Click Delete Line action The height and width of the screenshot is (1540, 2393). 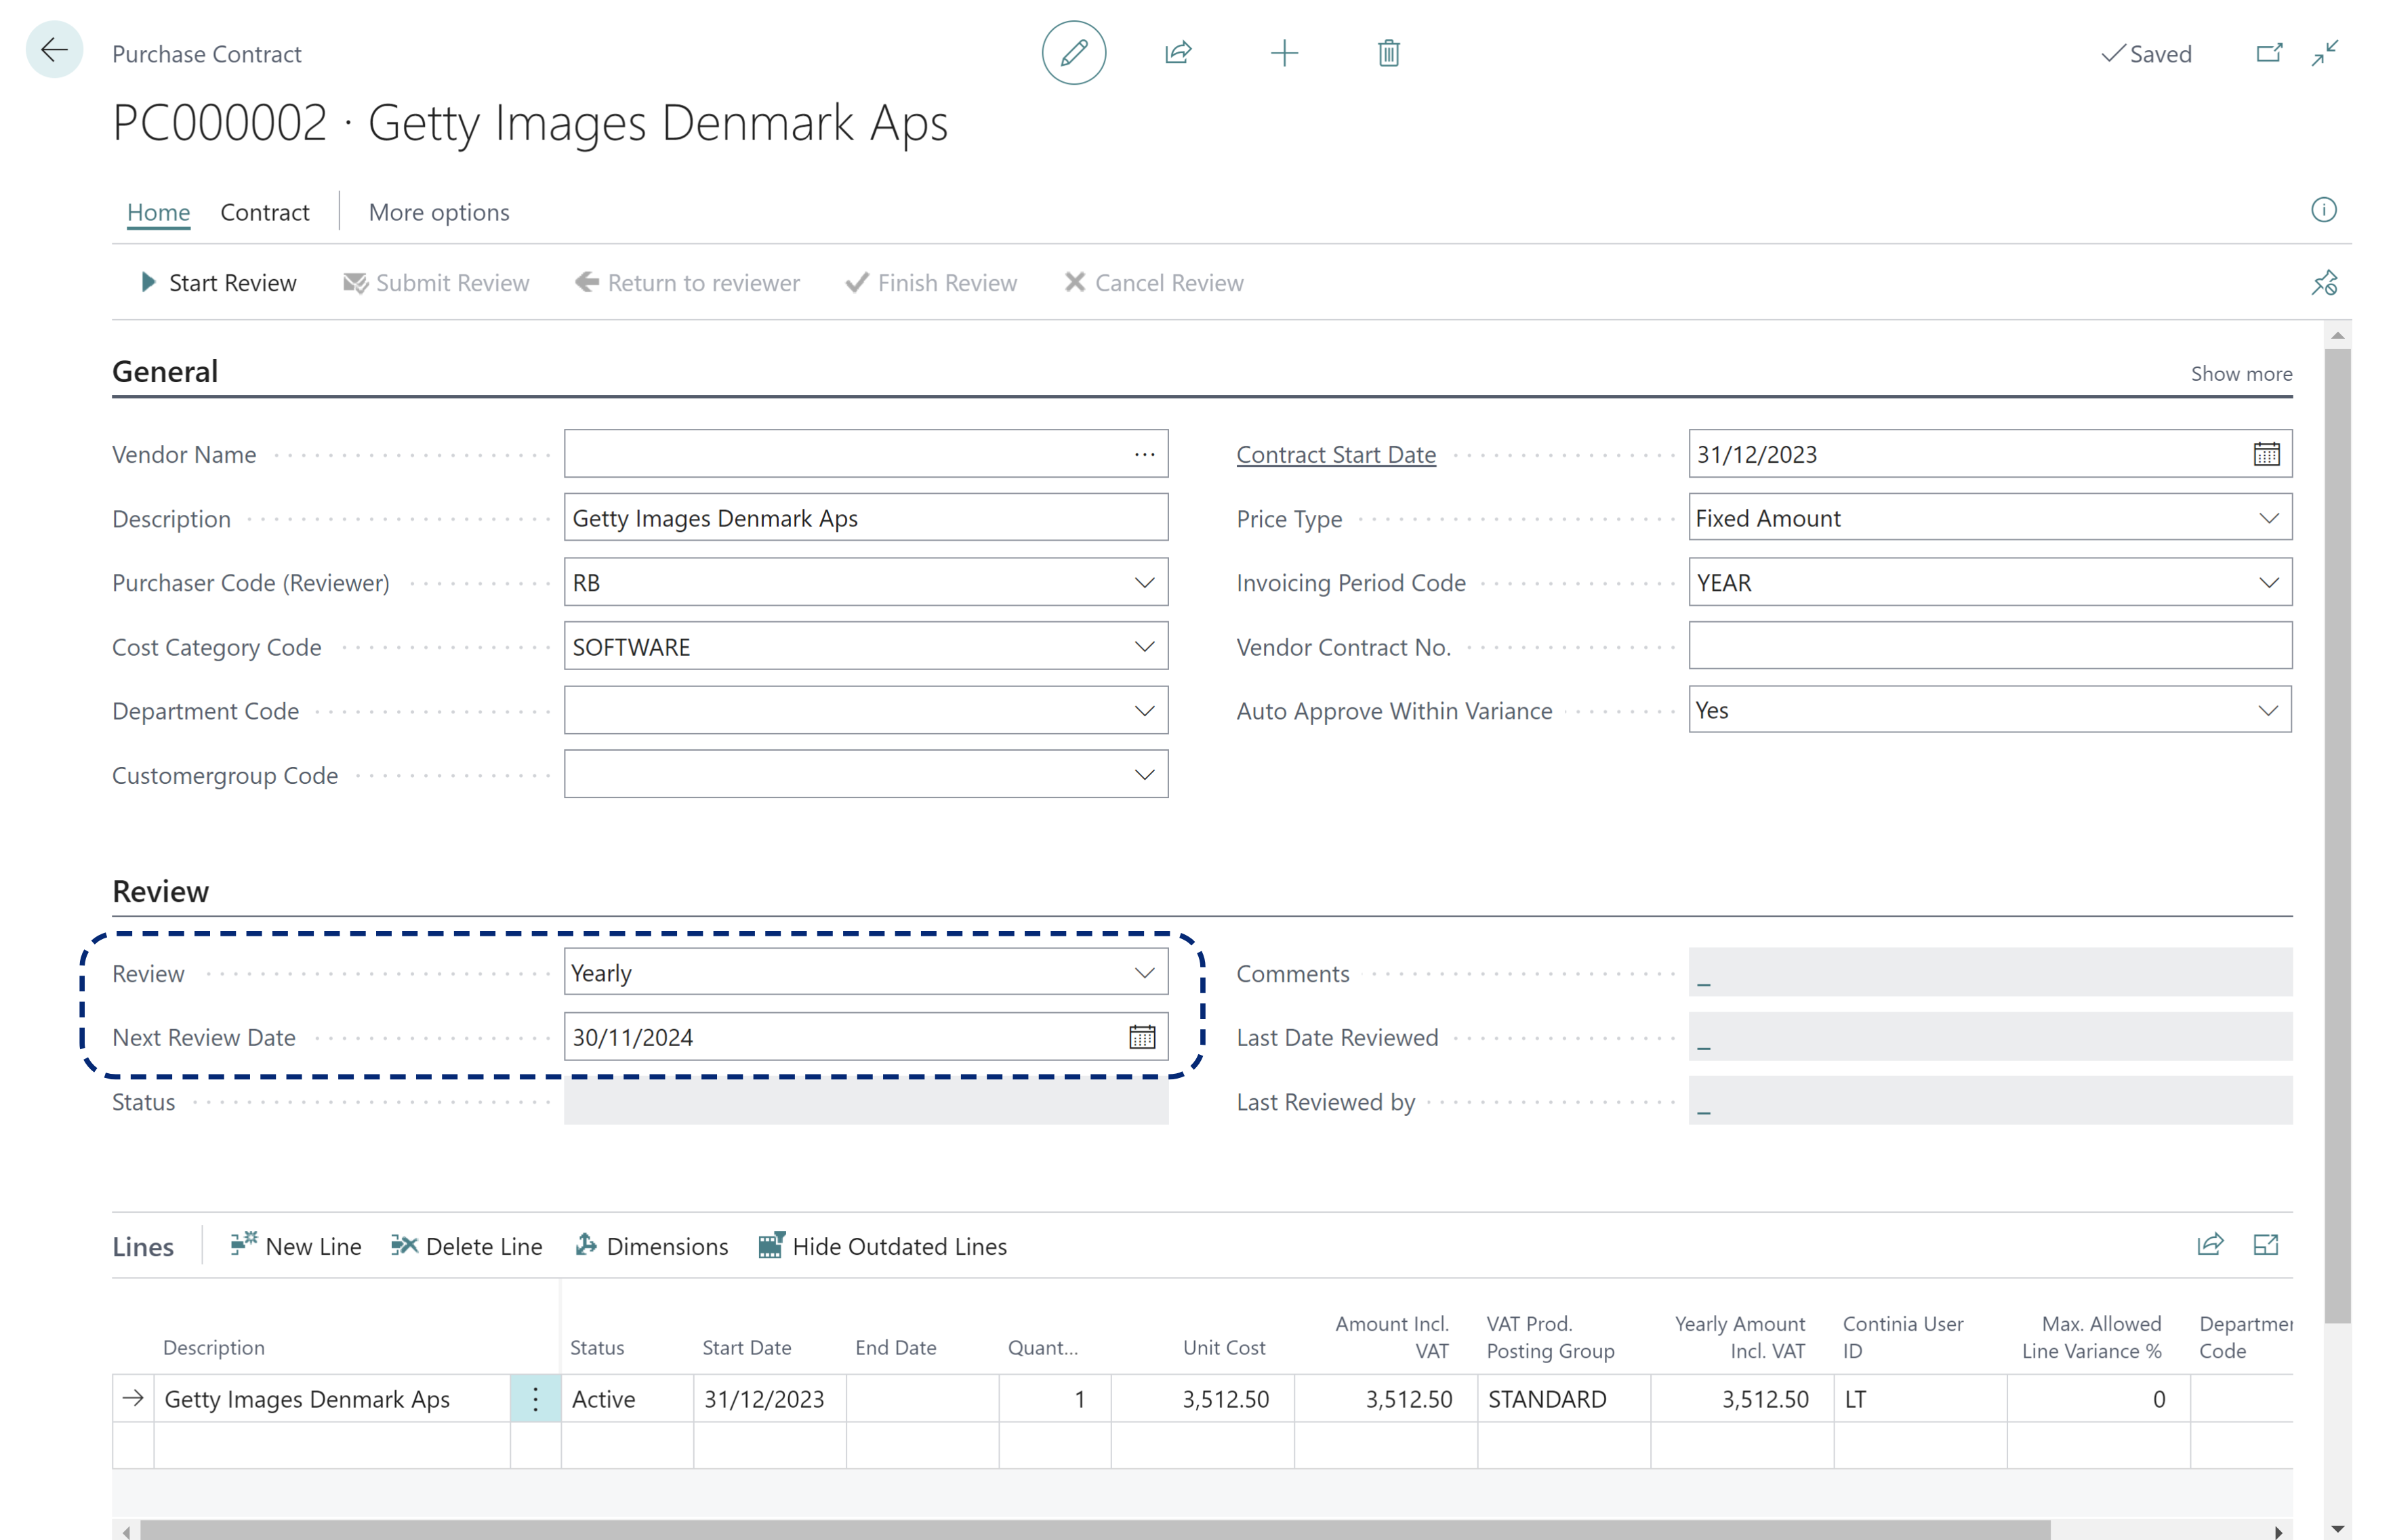[467, 1246]
